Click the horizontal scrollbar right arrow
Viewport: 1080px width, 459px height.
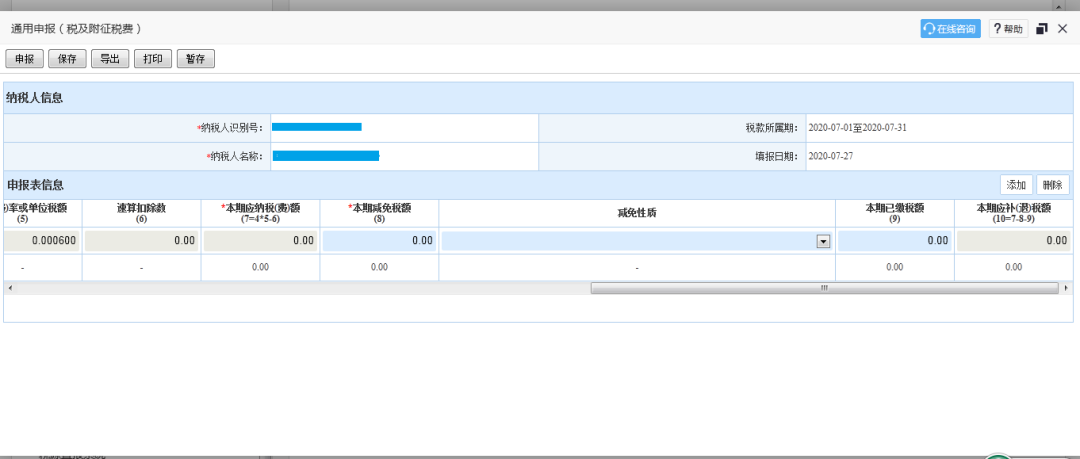(1067, 288)
